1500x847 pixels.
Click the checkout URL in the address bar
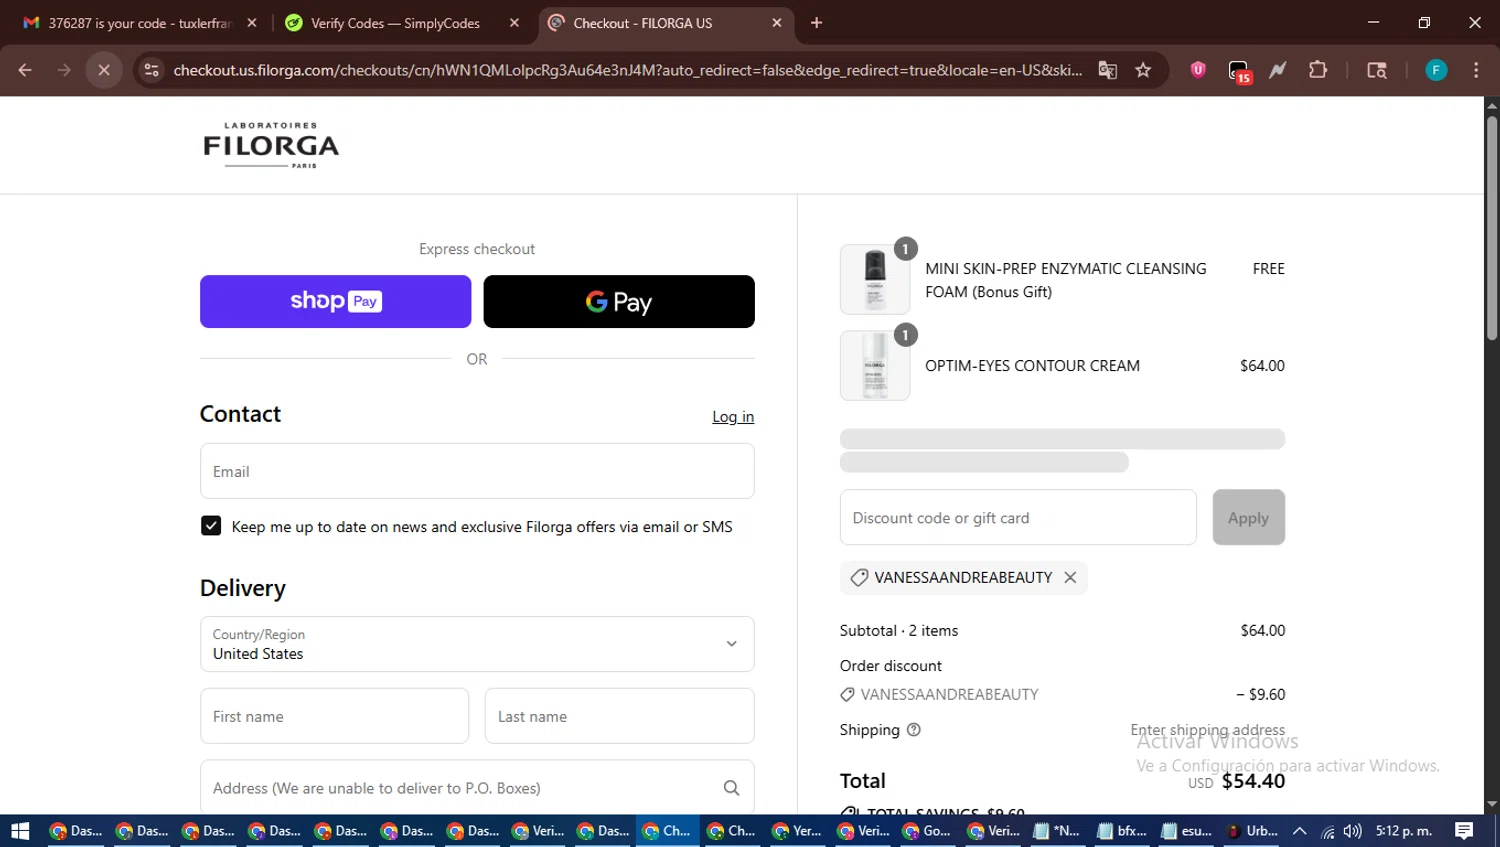pyautogui.click(x=627, y=70)
